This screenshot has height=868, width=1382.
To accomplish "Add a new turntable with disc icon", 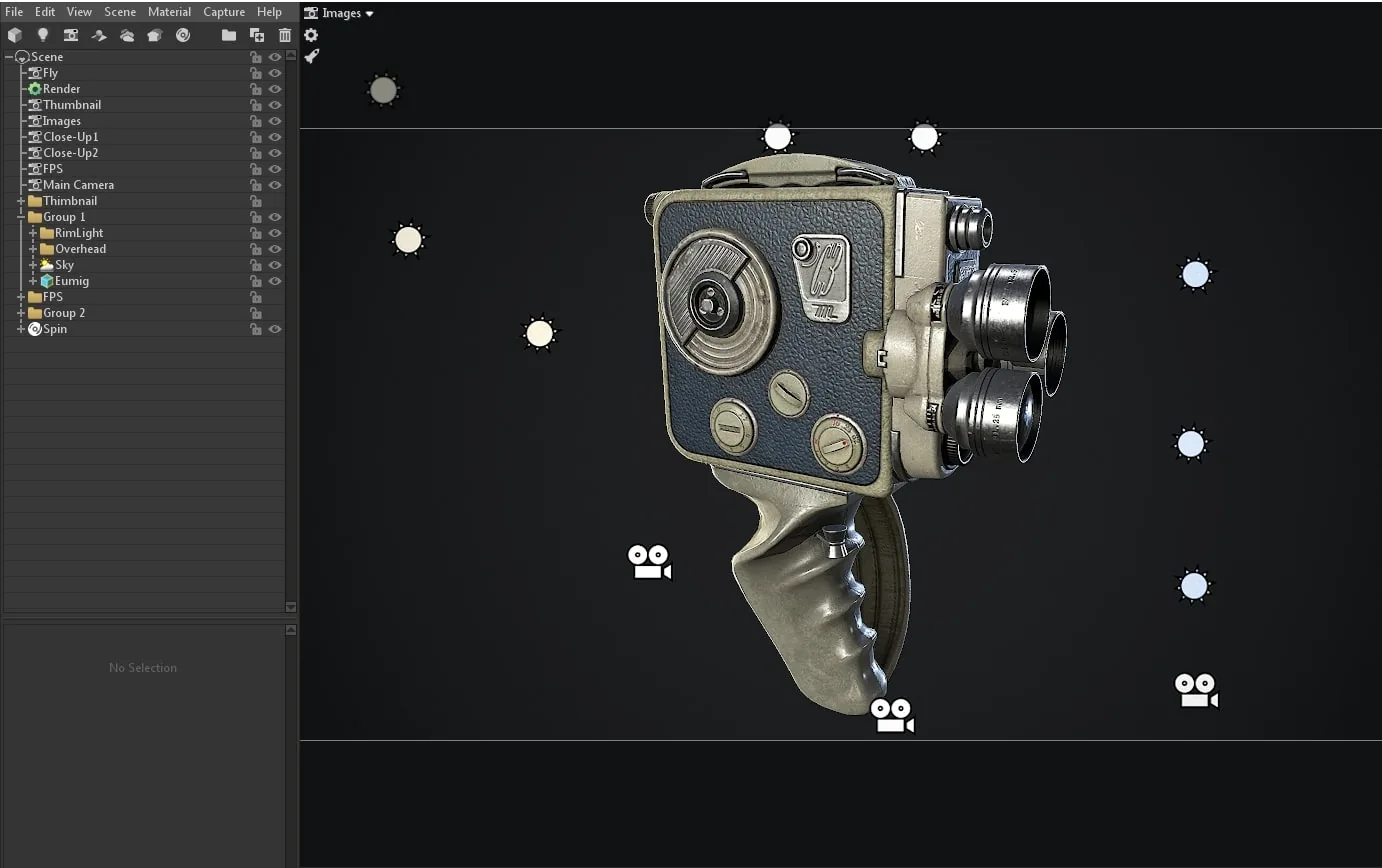I will click(x=183, y=35).
